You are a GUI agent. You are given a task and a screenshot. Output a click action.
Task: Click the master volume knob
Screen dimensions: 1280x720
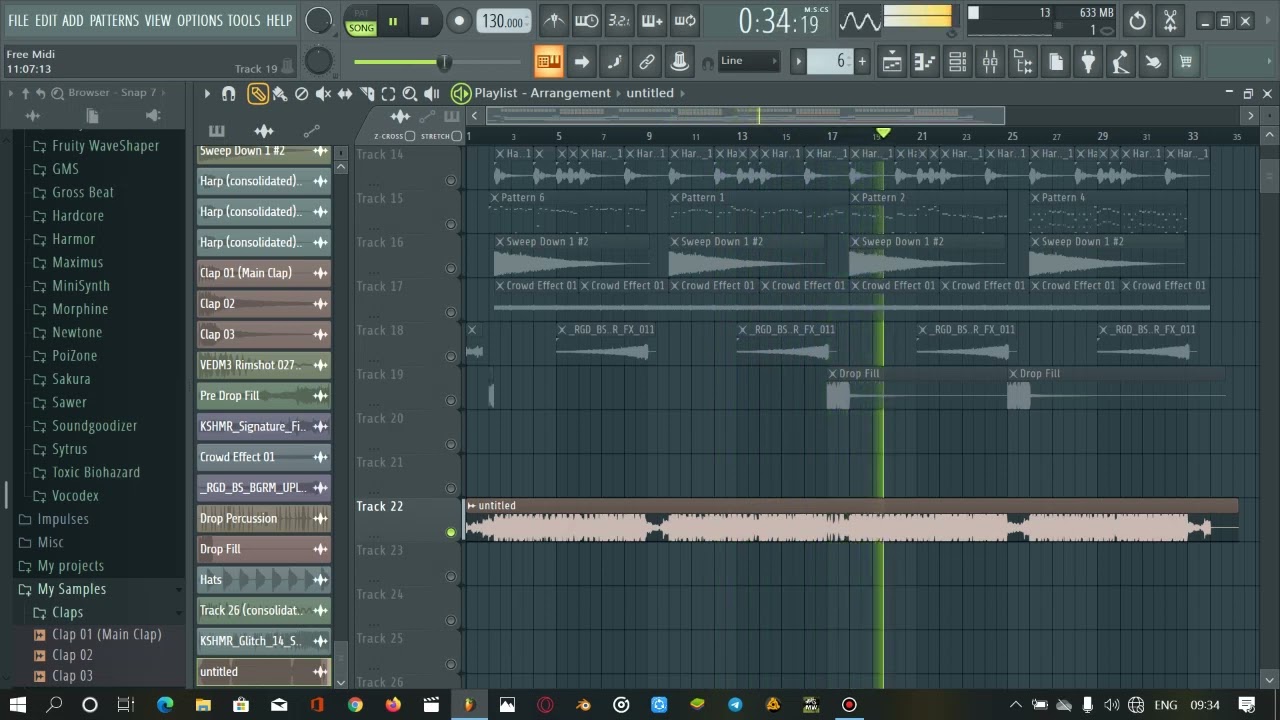[318, 20]
